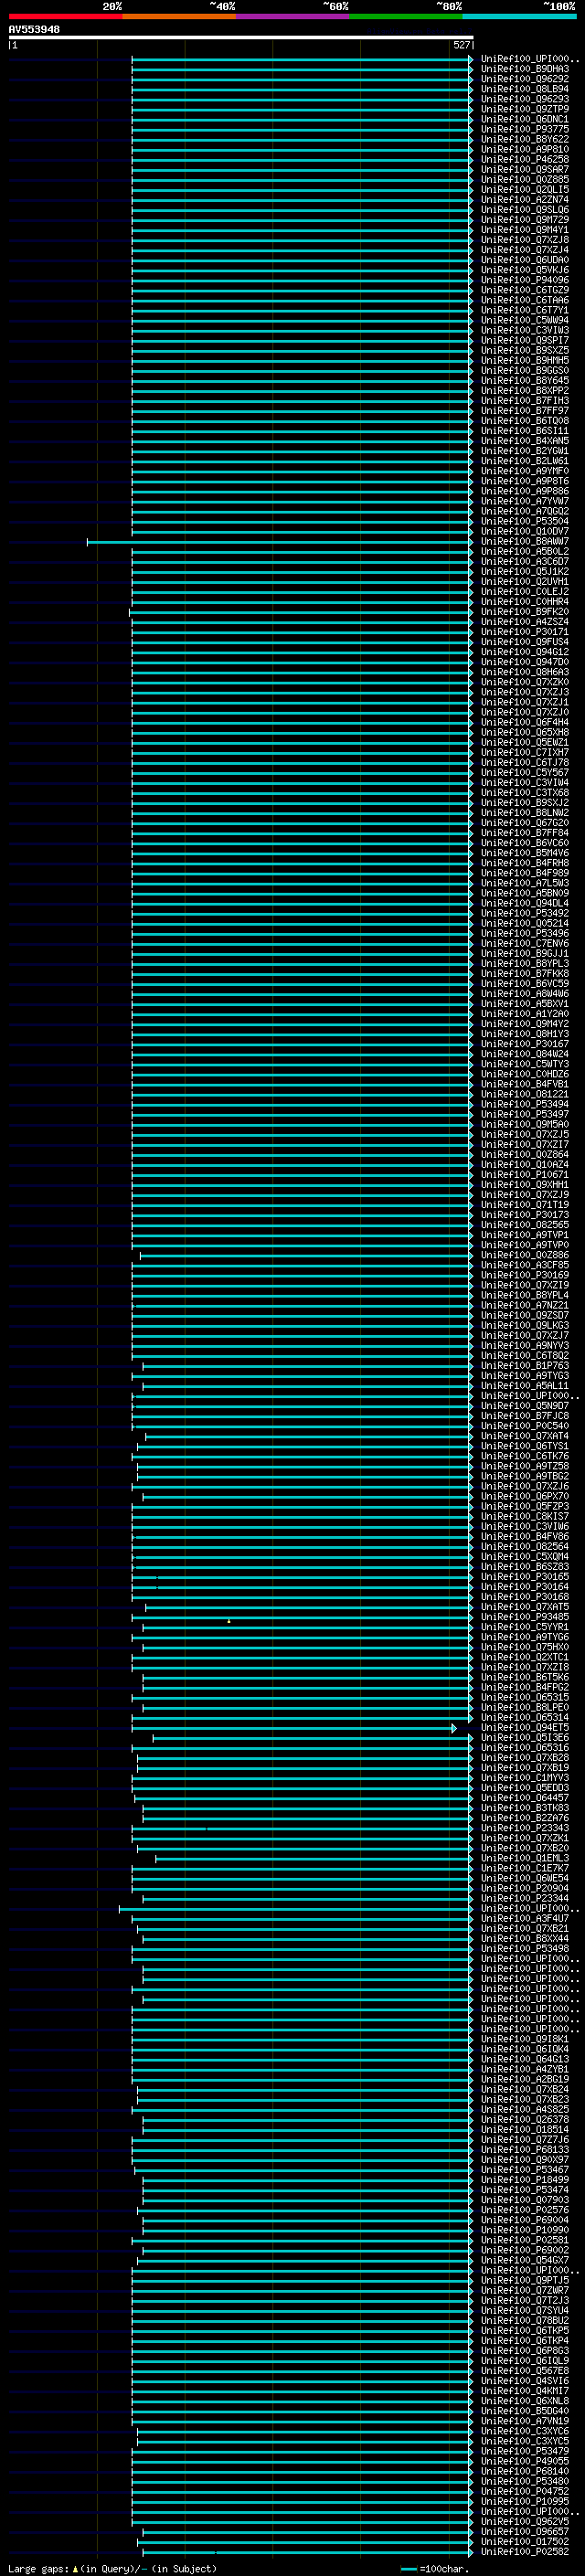Select the UniRef100_P93775 label
This screenshot has width=585, height=2576.
525,129
